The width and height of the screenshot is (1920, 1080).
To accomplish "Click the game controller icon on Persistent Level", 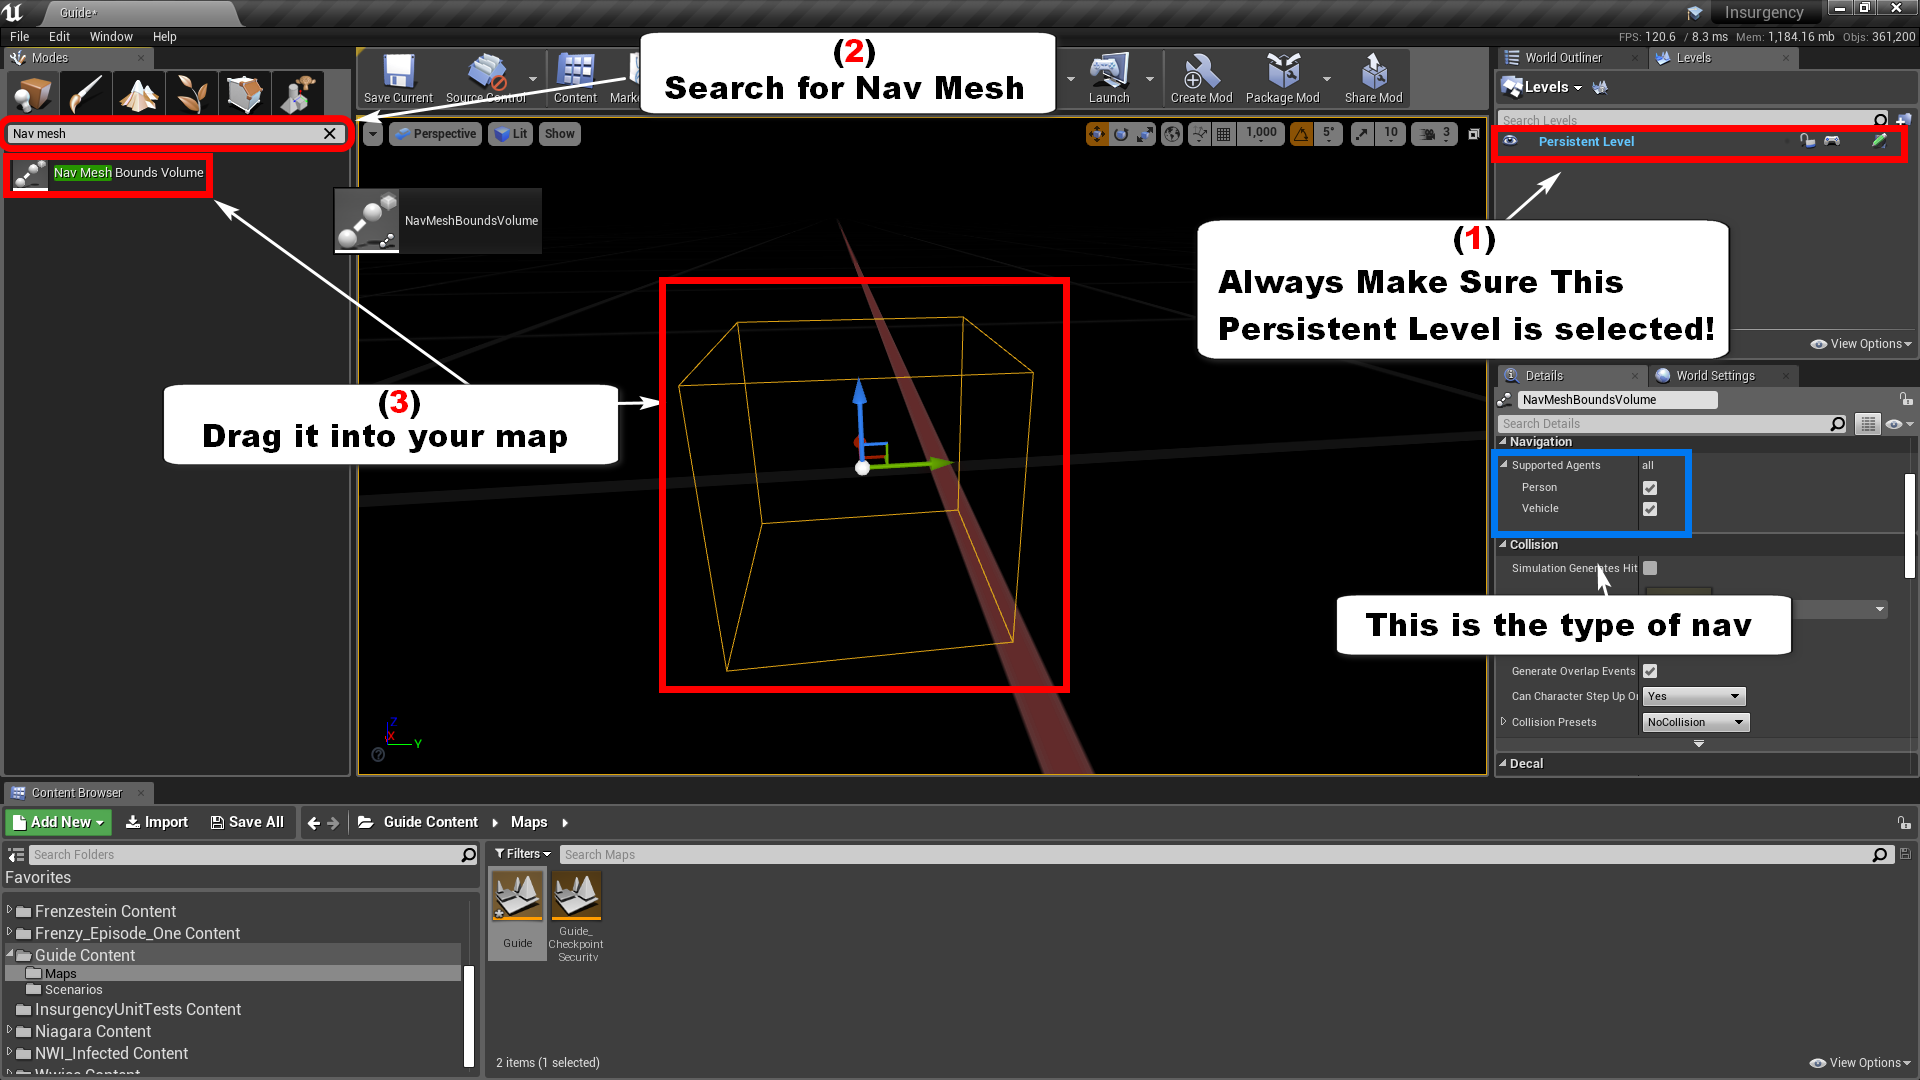I will coord(1832,141).
